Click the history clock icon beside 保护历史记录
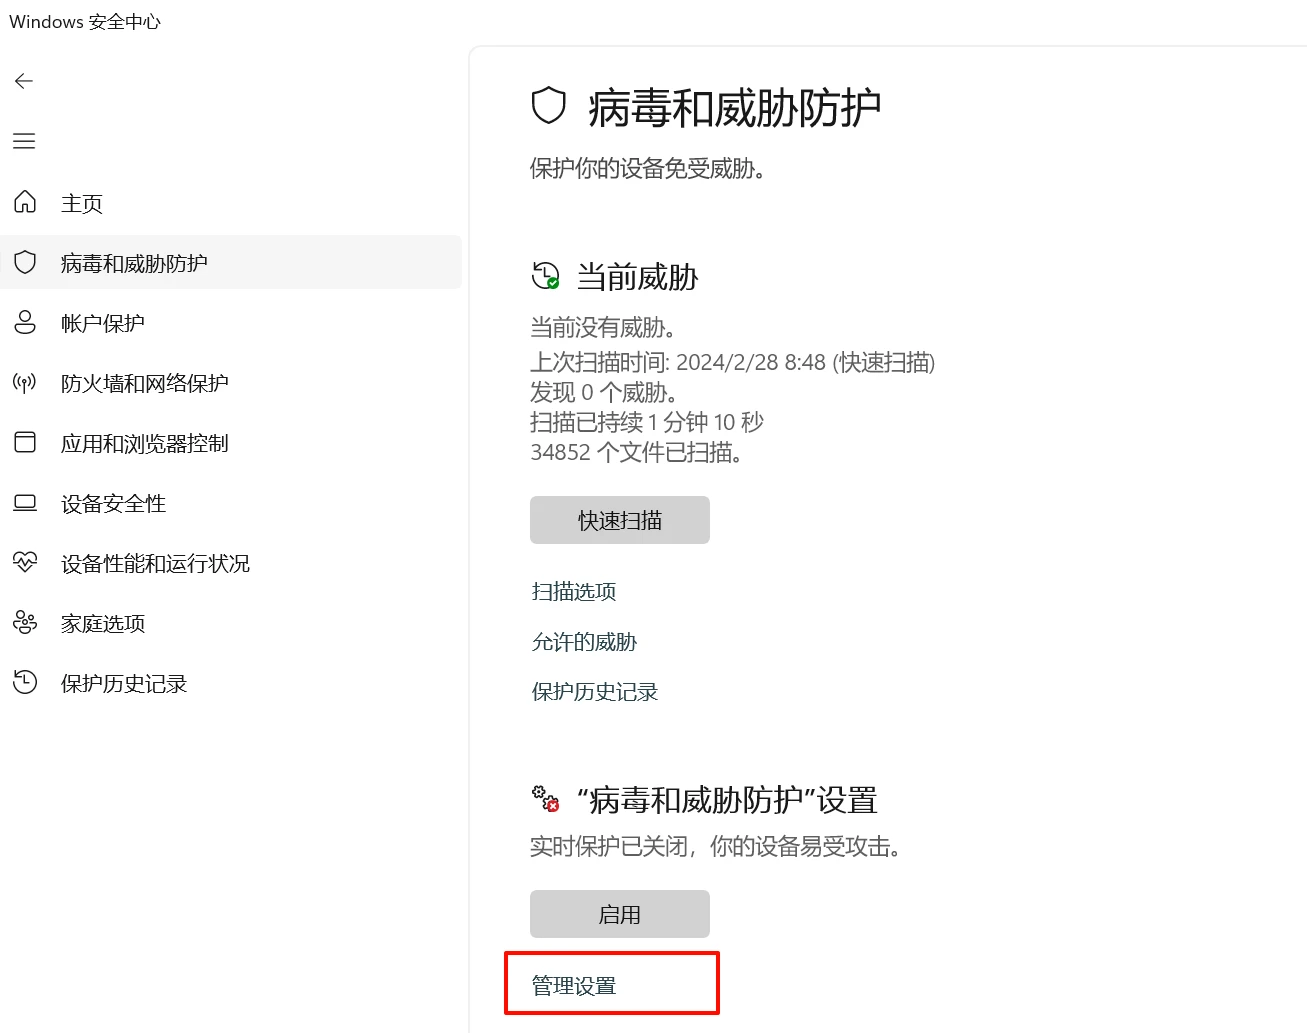 [x=25, y=682]
